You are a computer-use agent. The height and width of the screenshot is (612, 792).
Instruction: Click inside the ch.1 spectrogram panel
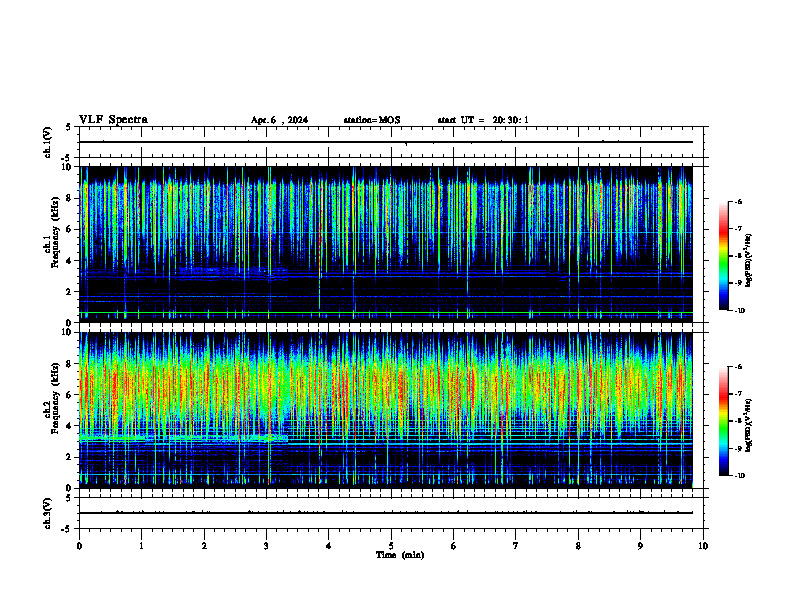coord(386,244)
